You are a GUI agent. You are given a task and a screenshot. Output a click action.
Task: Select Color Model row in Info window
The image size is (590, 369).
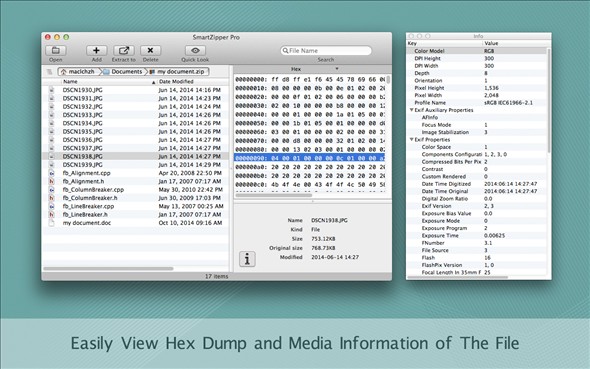point(477,51)
